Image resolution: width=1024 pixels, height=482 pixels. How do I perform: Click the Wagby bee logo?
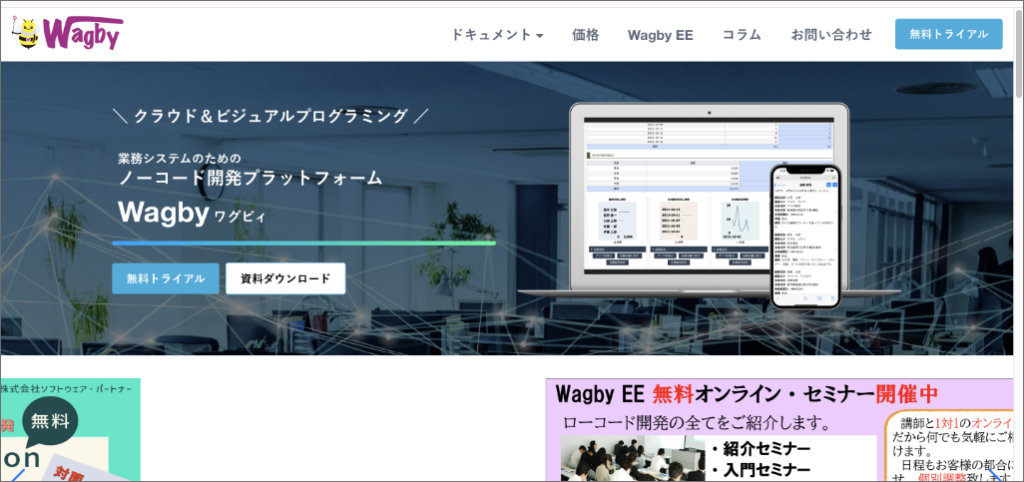tap(26, 32)
